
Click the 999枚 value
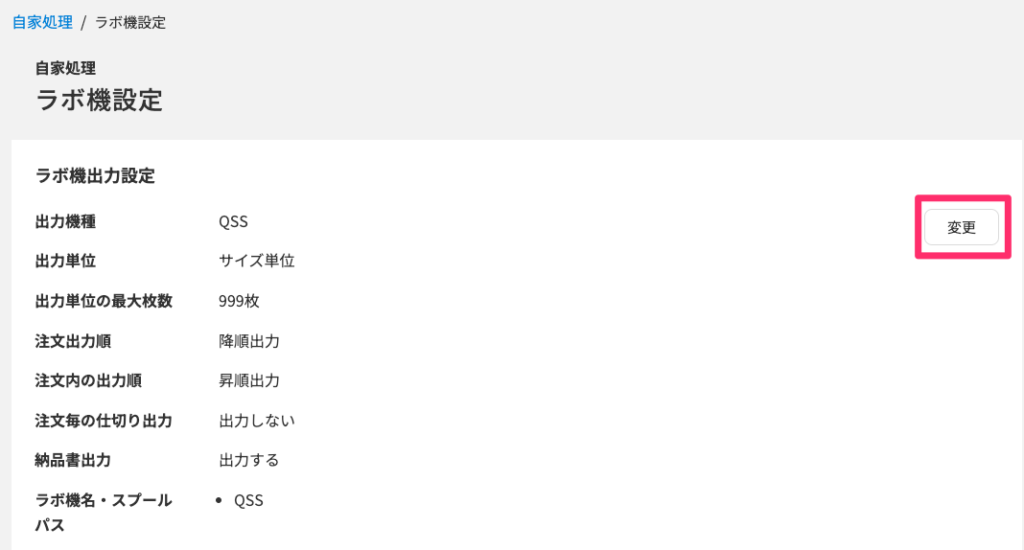point(239,301)
